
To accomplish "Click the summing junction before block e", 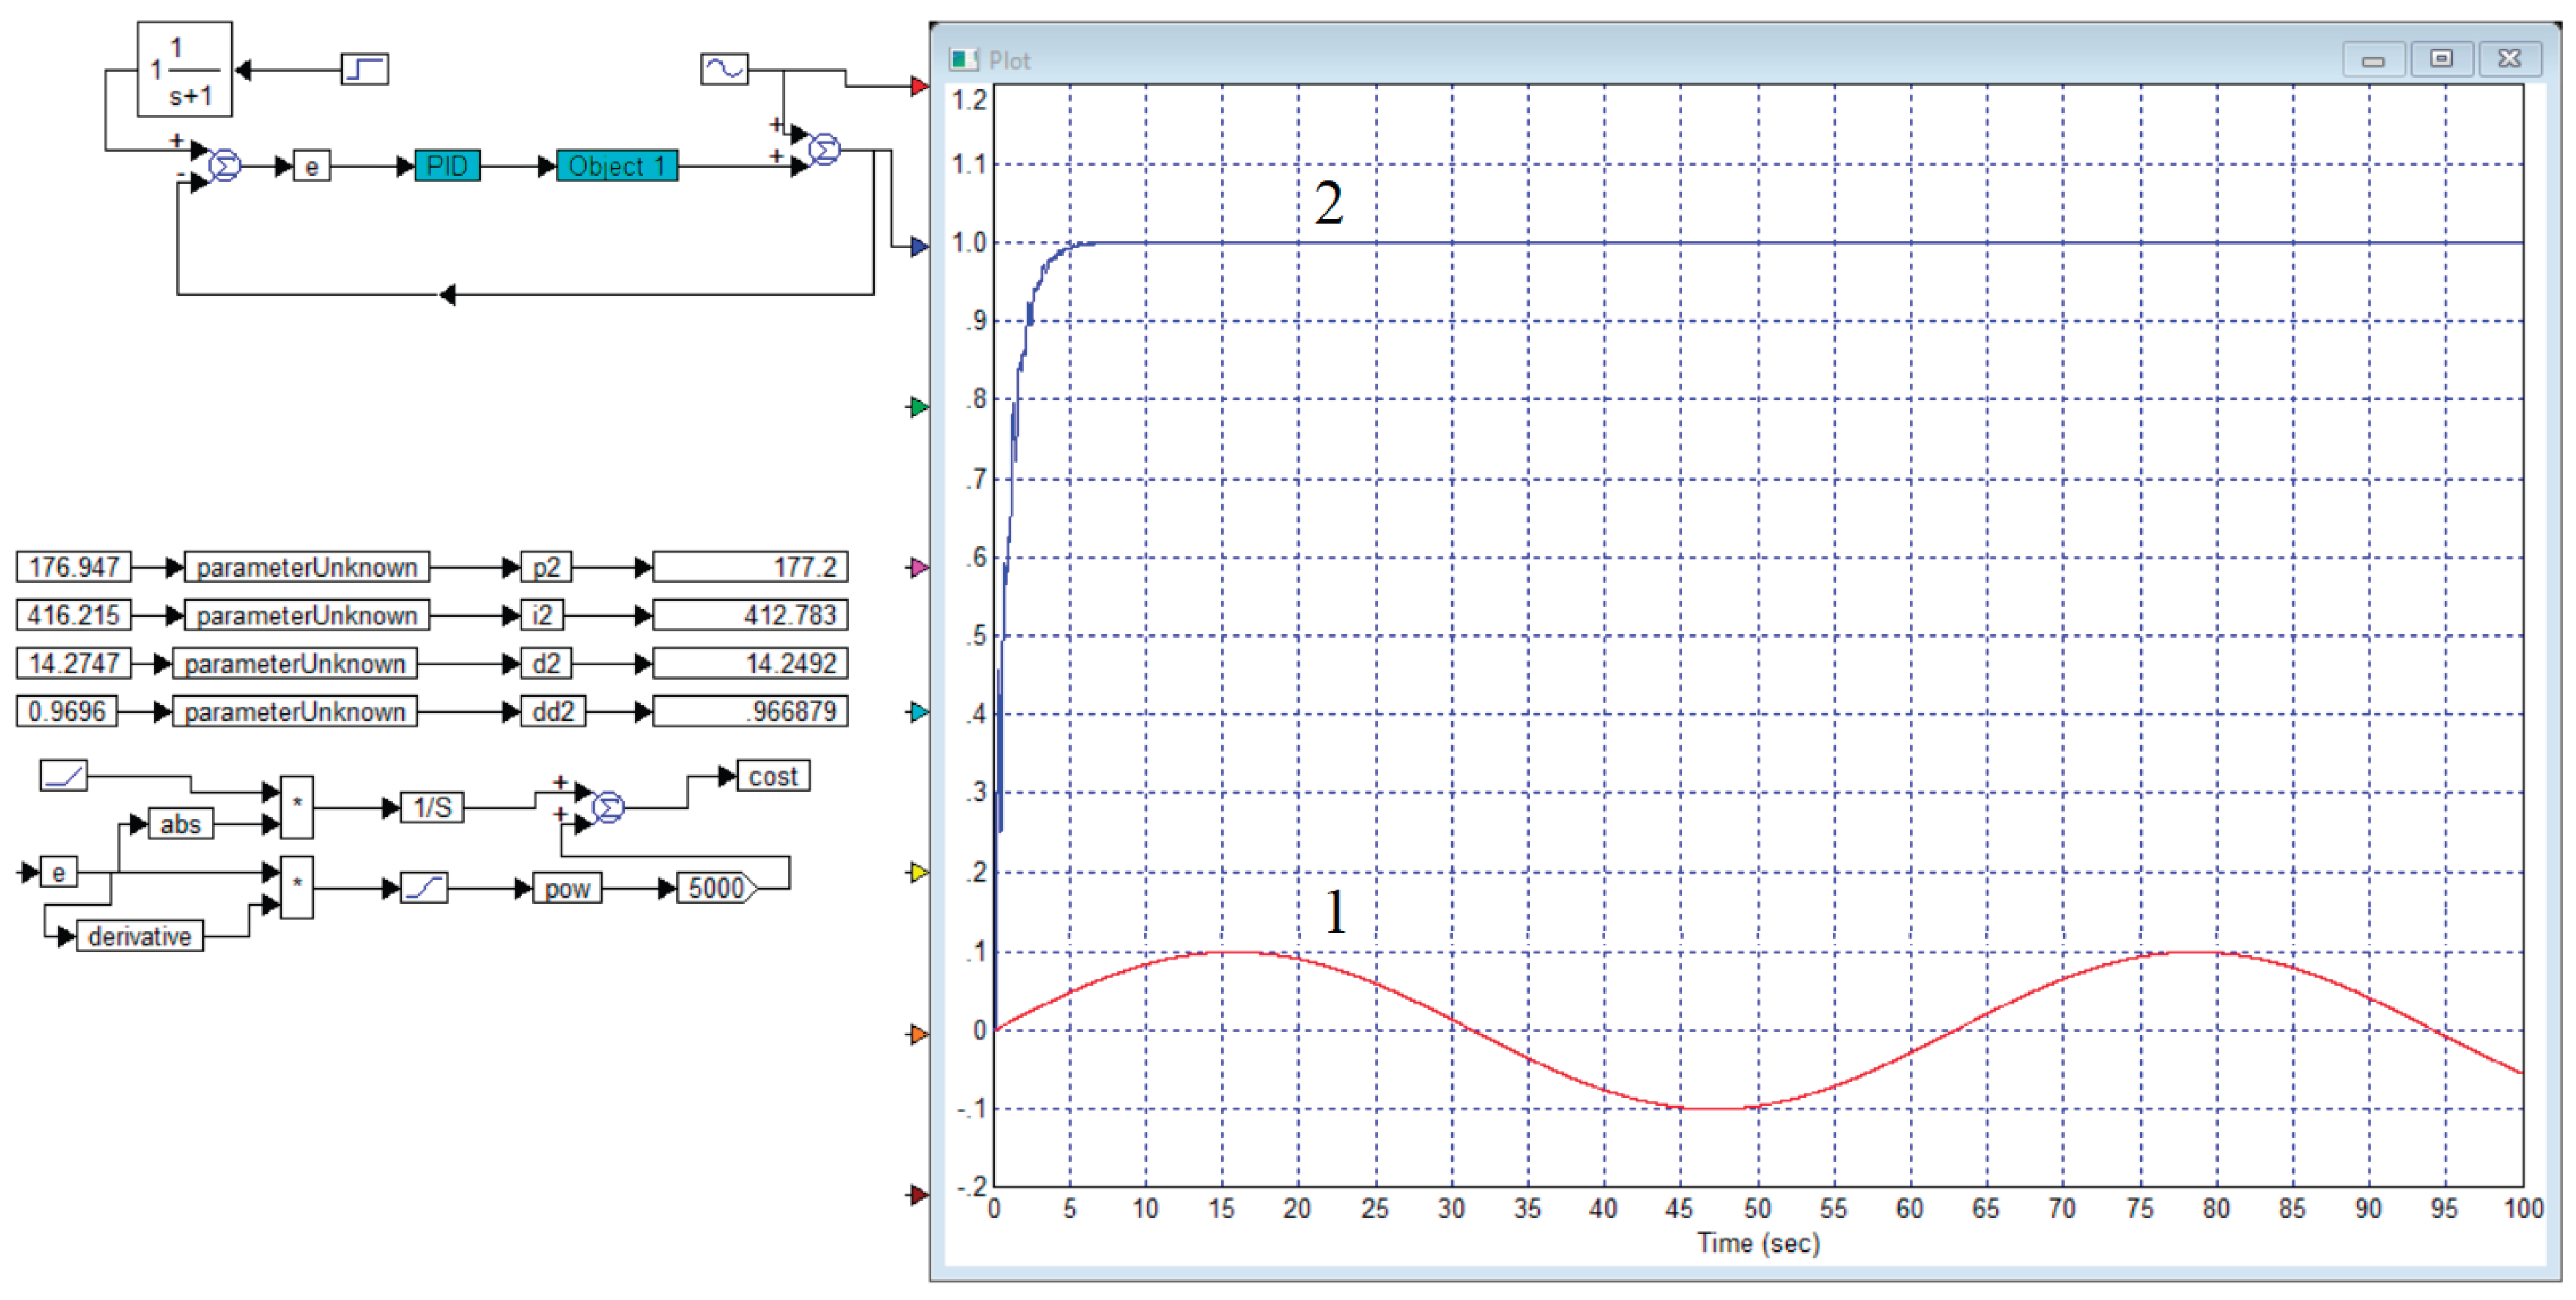I will click(x=225, y=166).
